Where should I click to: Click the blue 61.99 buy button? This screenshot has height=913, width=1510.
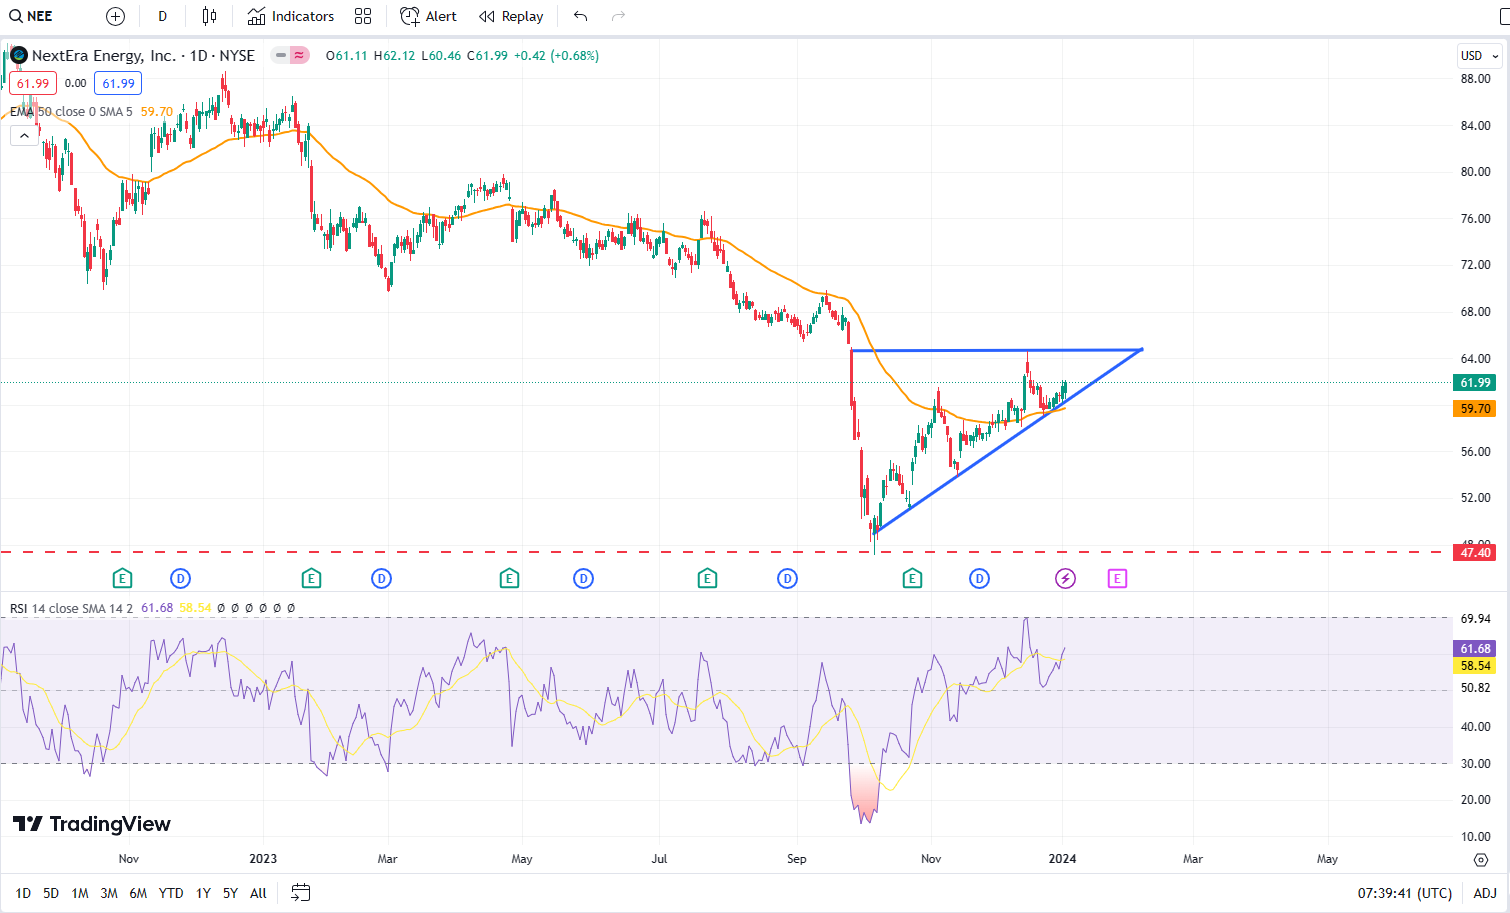coord(118,84)
